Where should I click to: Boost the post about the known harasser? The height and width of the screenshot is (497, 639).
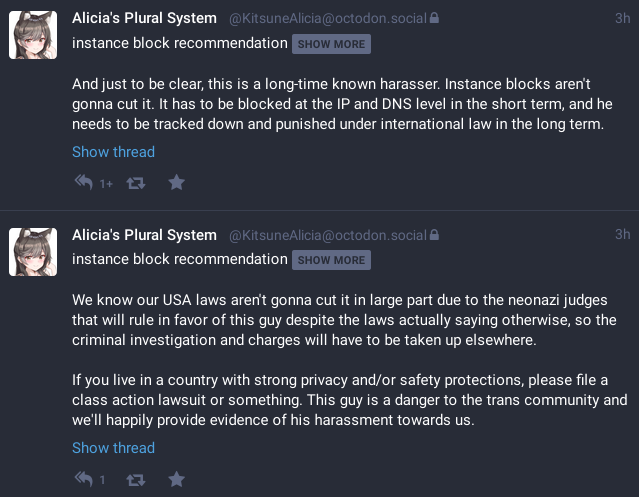137,183
